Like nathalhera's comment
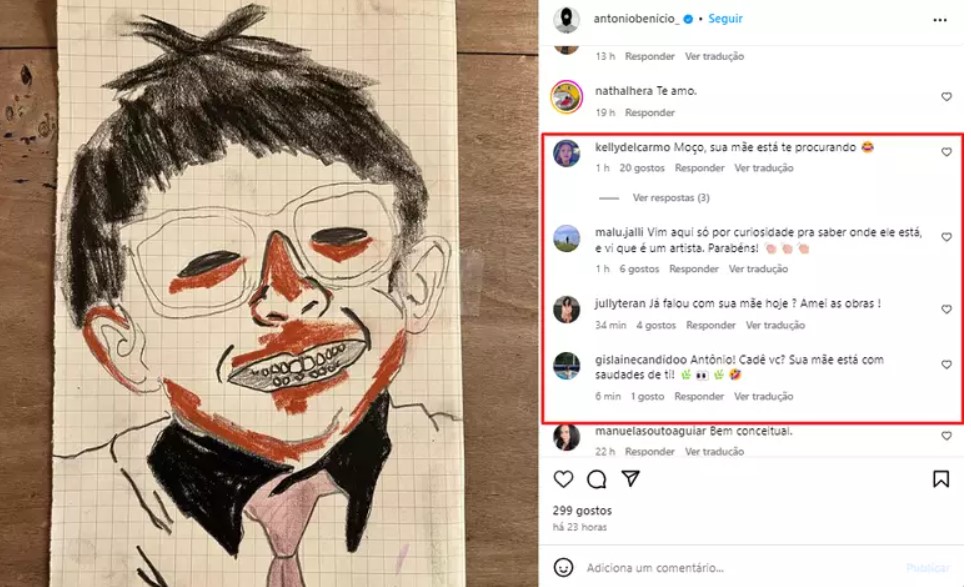The width and height of the screenshot is (971, 587). pyautogui.click(x=946, y=97)
